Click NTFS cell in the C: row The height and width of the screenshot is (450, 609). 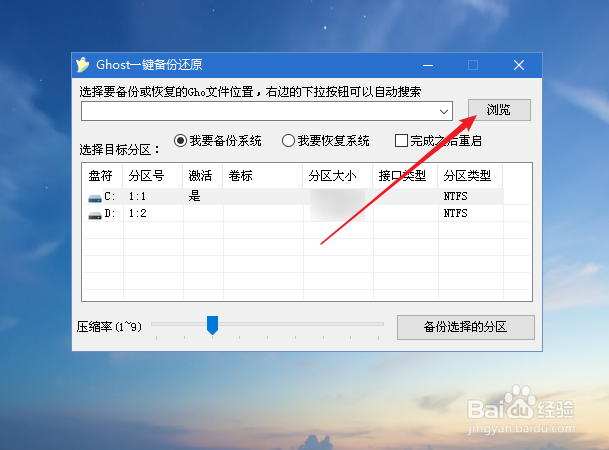click(x=456, y=196)
